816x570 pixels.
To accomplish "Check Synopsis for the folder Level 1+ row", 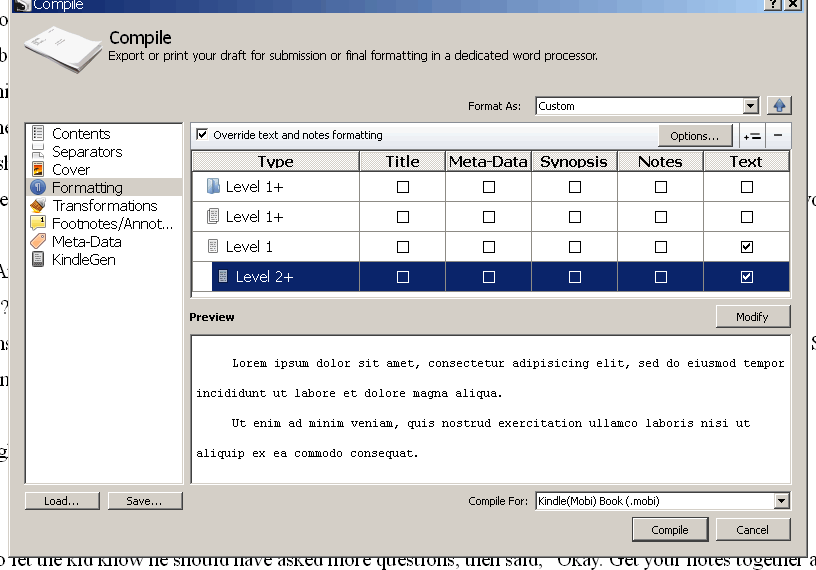I will pyautogui.click(x=575, y=187).
